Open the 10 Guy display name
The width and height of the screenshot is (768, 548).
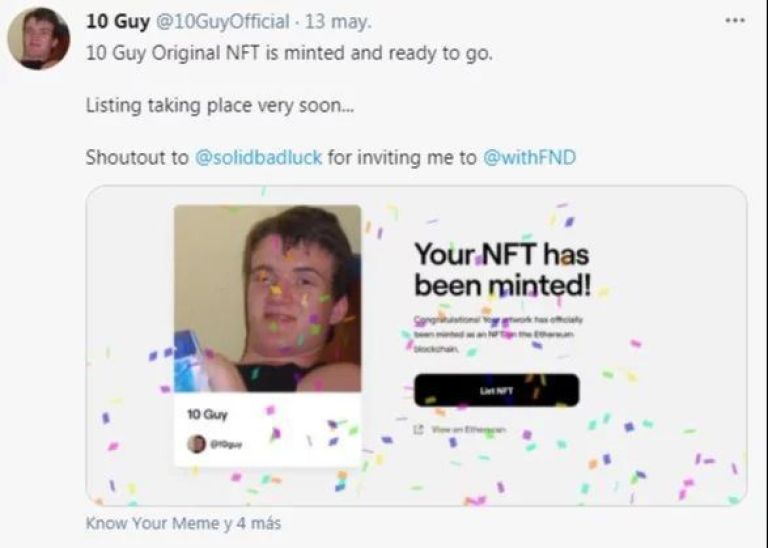coord(118,22)
